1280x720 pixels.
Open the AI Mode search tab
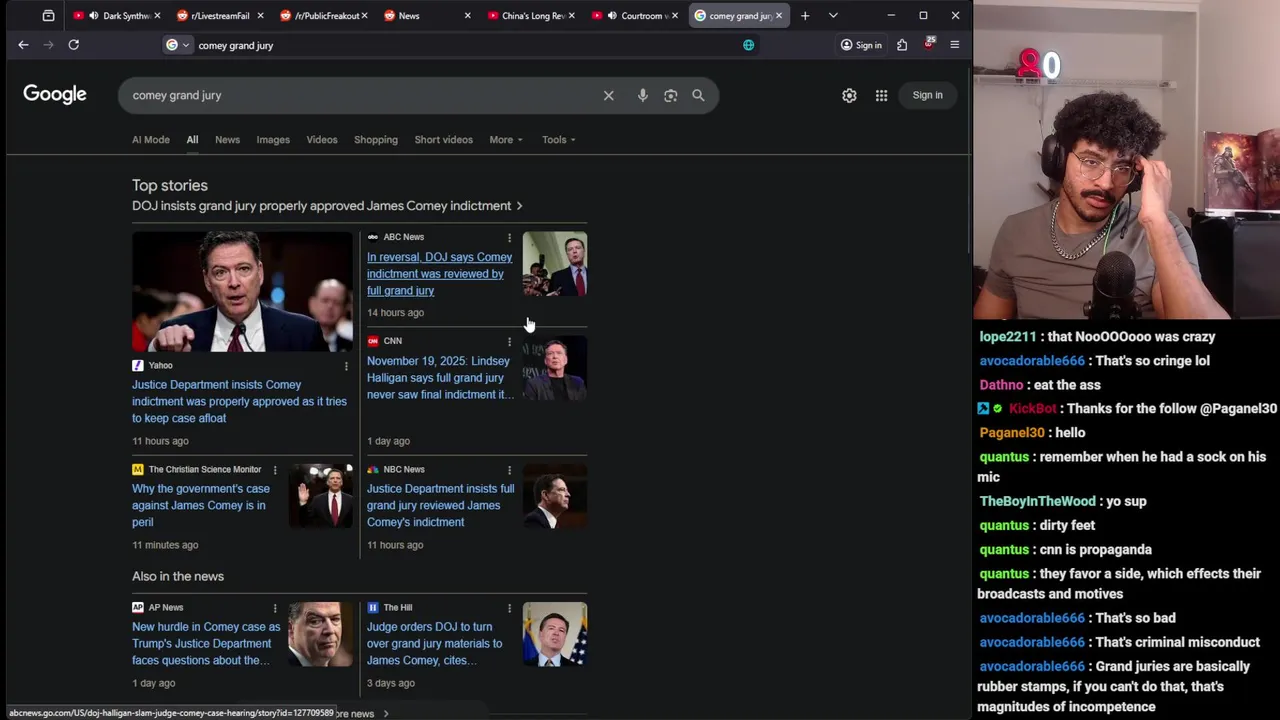pos(151,140)
